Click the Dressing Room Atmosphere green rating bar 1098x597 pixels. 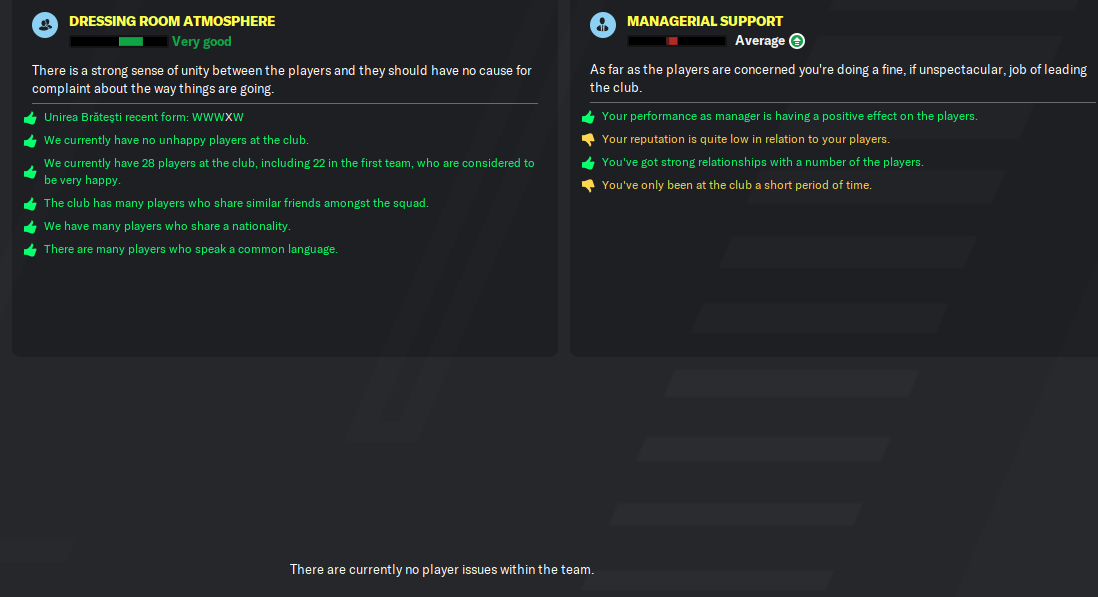[118, 42]
